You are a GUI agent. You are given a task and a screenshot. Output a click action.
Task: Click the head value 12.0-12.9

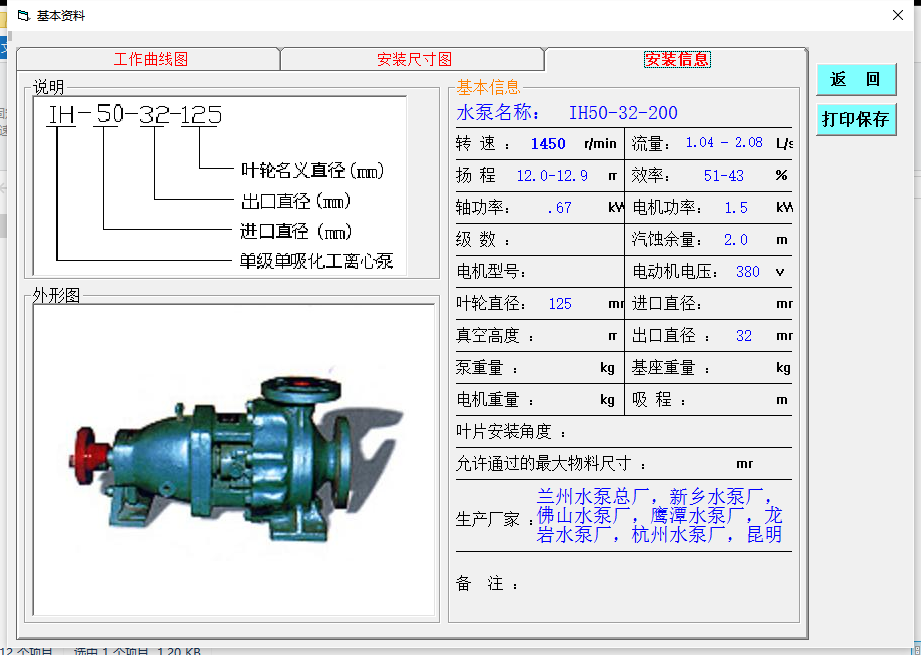coord(552,176)
